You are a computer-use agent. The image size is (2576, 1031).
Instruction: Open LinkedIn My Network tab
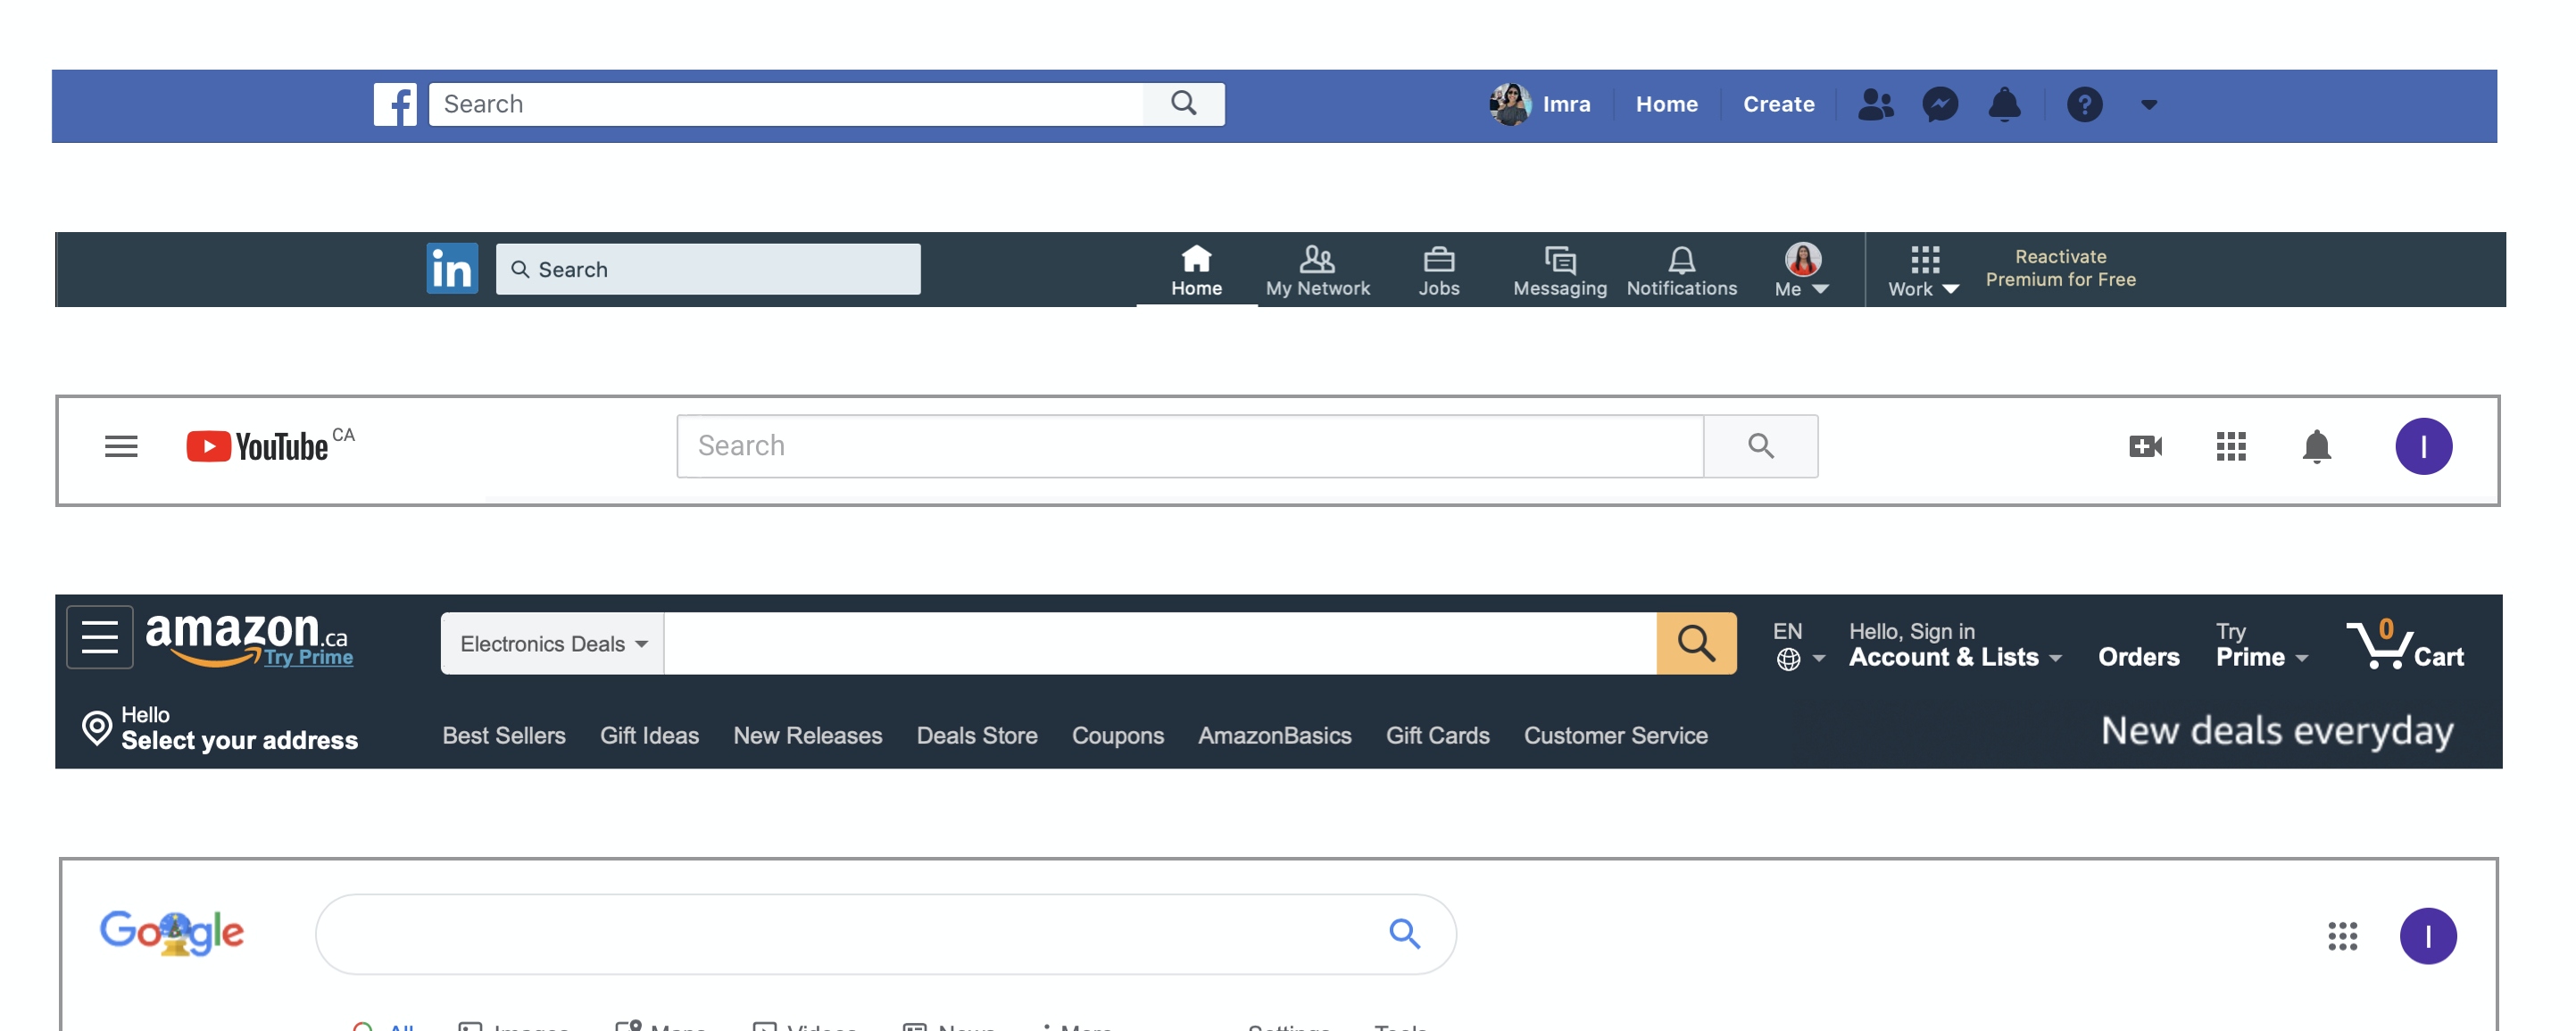click(1317, 271)
